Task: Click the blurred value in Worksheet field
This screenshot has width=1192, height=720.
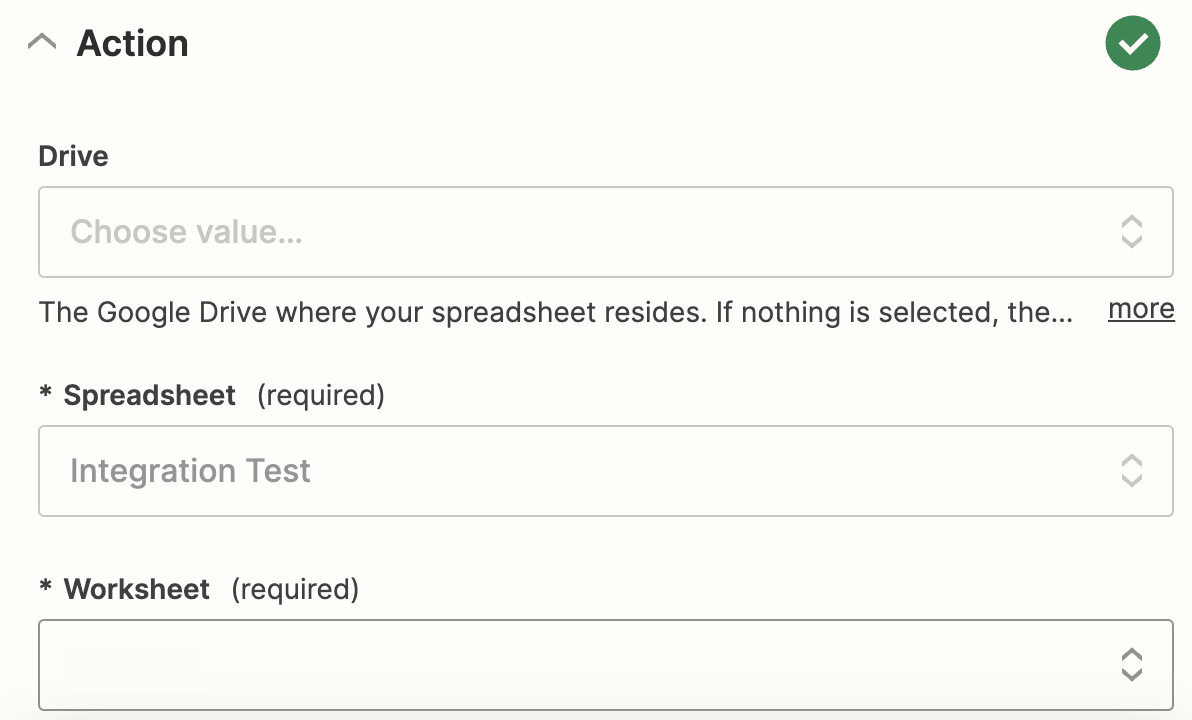Action: click(x=135, y=660)
